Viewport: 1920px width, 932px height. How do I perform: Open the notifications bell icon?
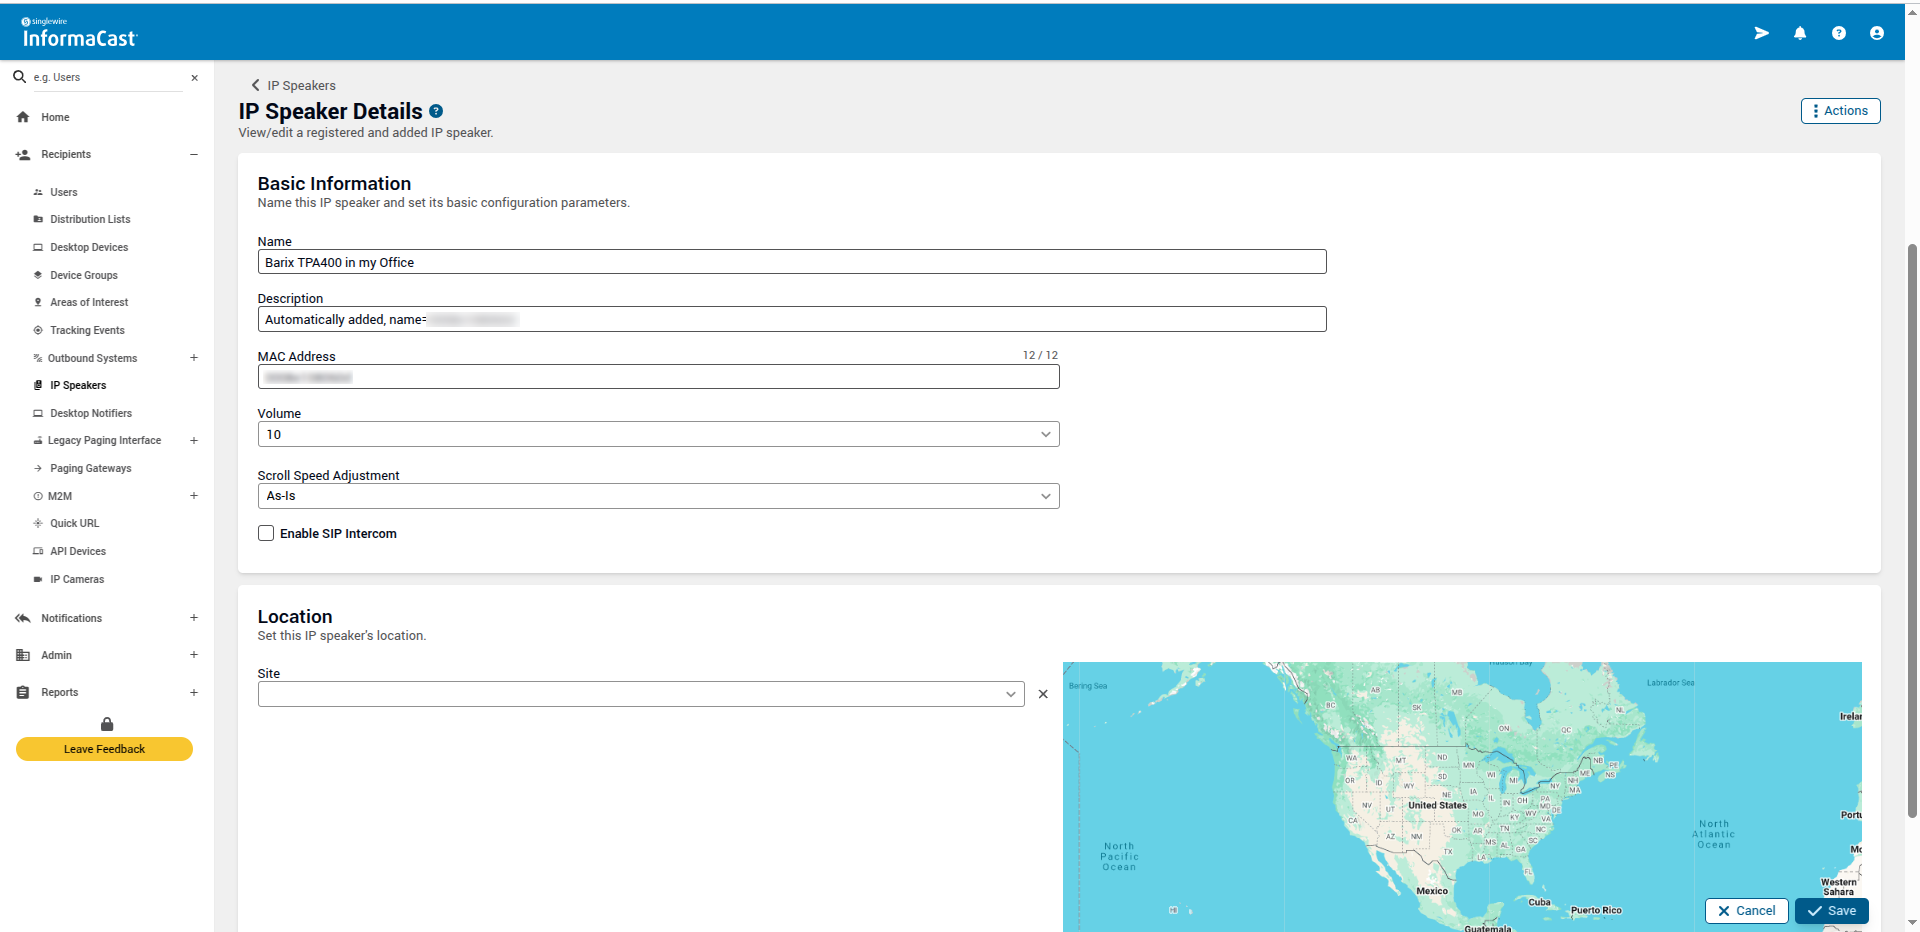(1800, 33)
